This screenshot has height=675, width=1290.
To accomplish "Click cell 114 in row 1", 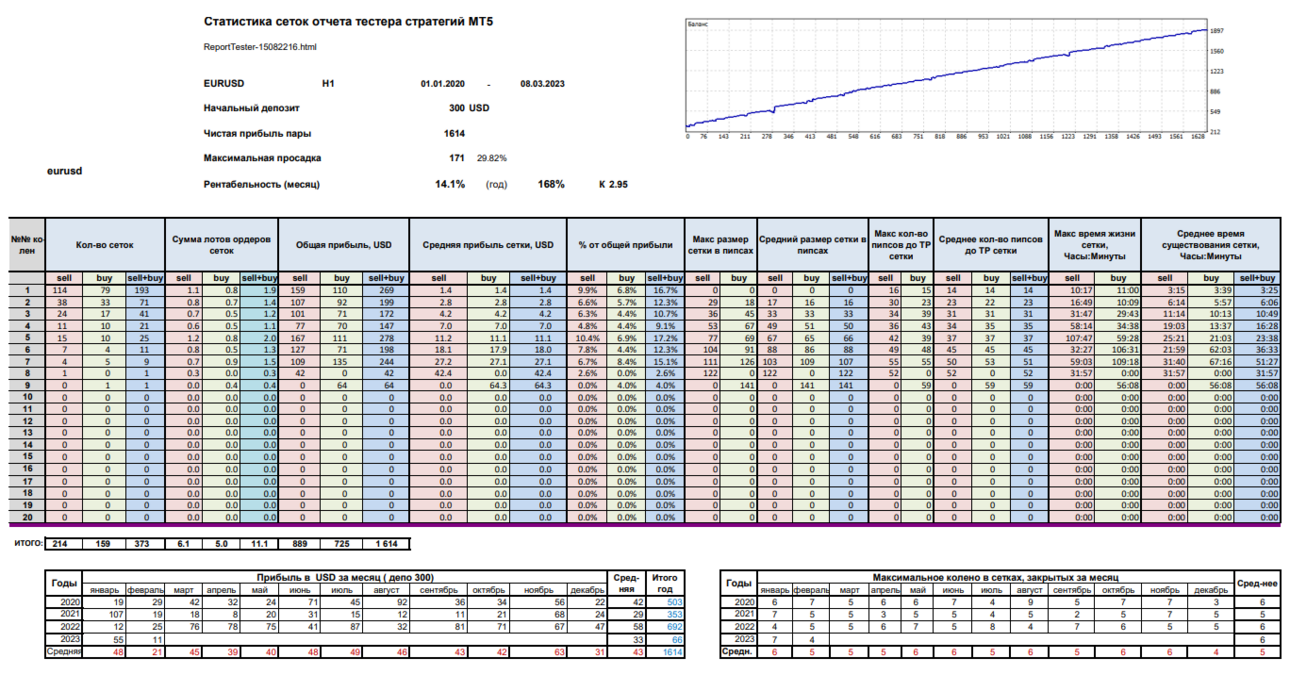I will tap(66, 289).
